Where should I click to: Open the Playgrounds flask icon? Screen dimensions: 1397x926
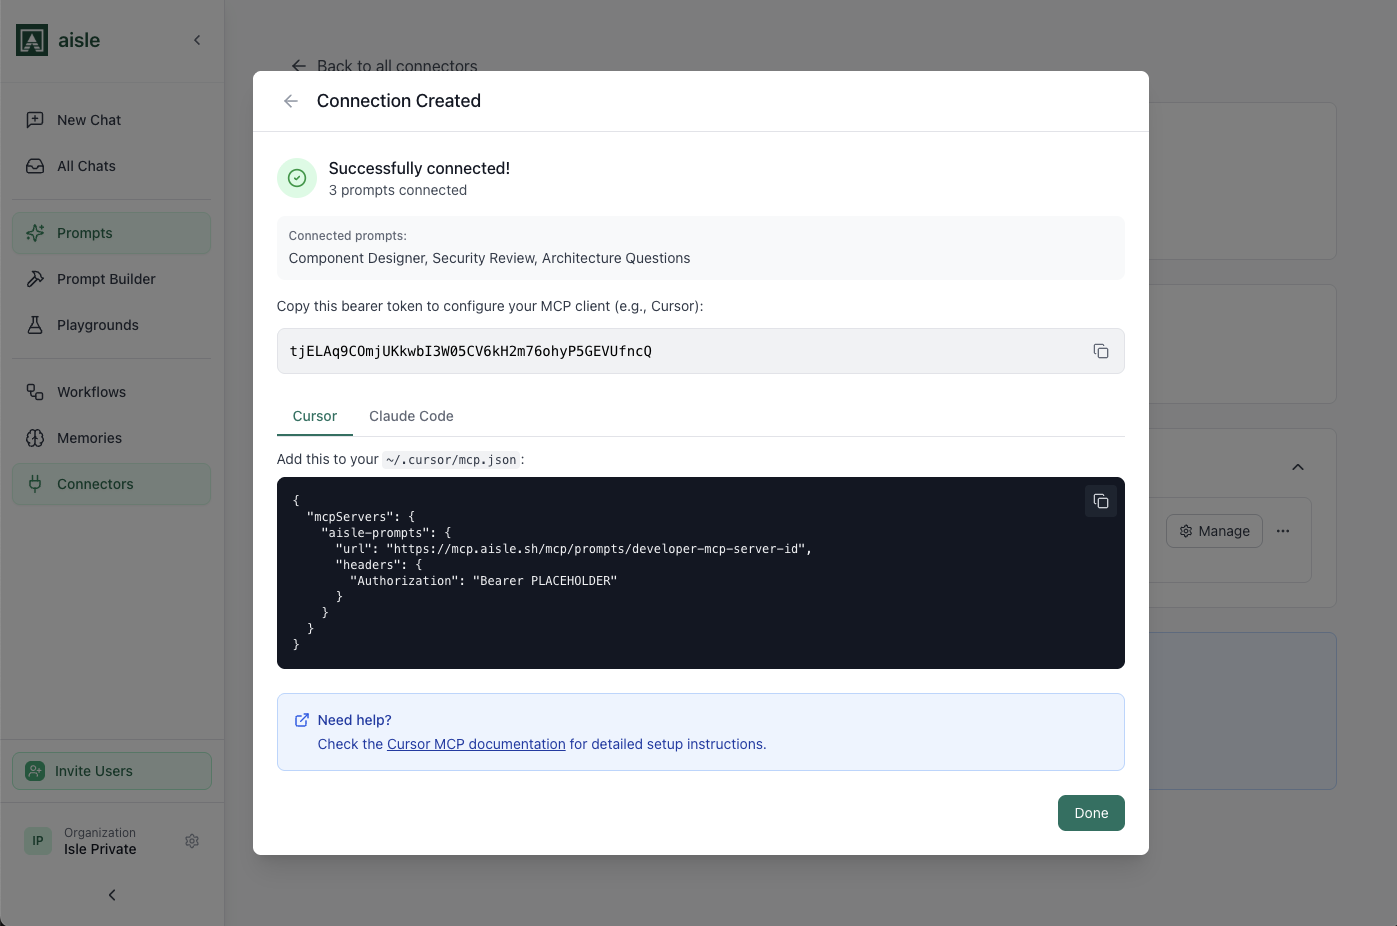[x=37, y=324]
